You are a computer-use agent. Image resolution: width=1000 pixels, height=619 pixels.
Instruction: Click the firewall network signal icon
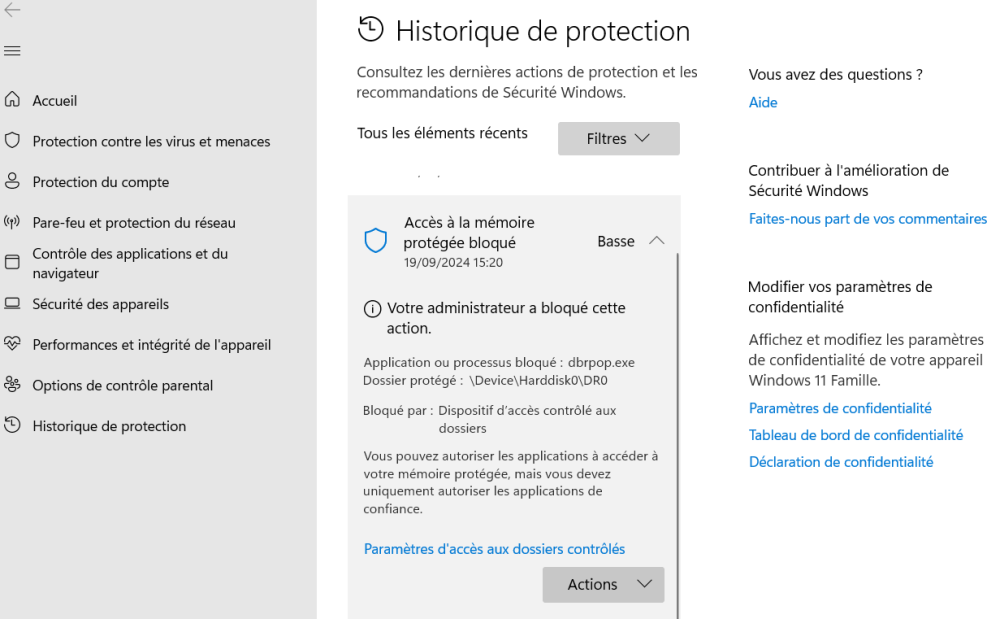point(12,223)
